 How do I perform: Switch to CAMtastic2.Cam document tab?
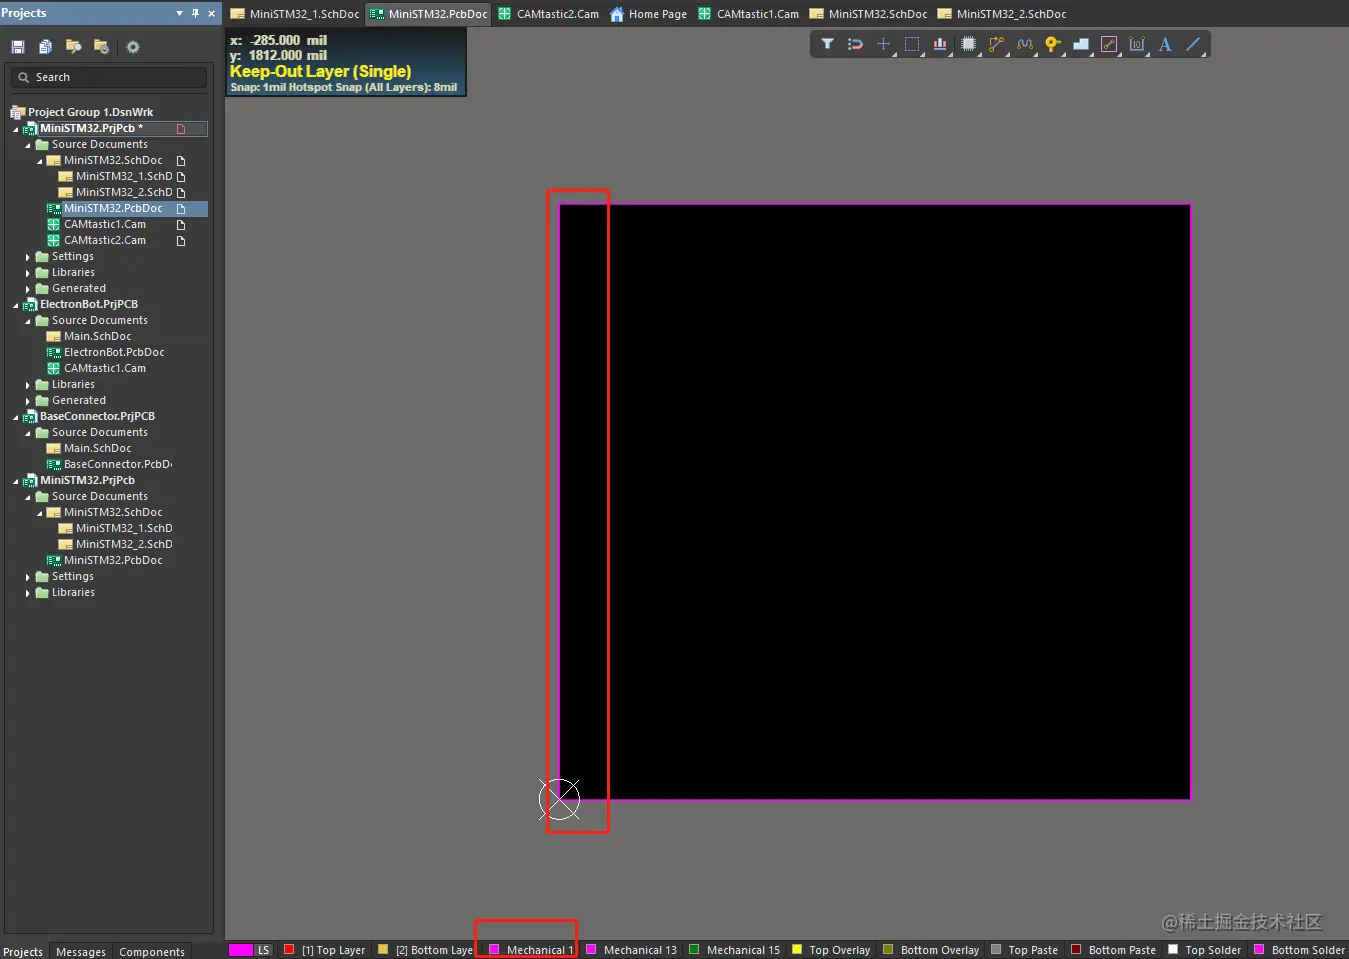548,14
